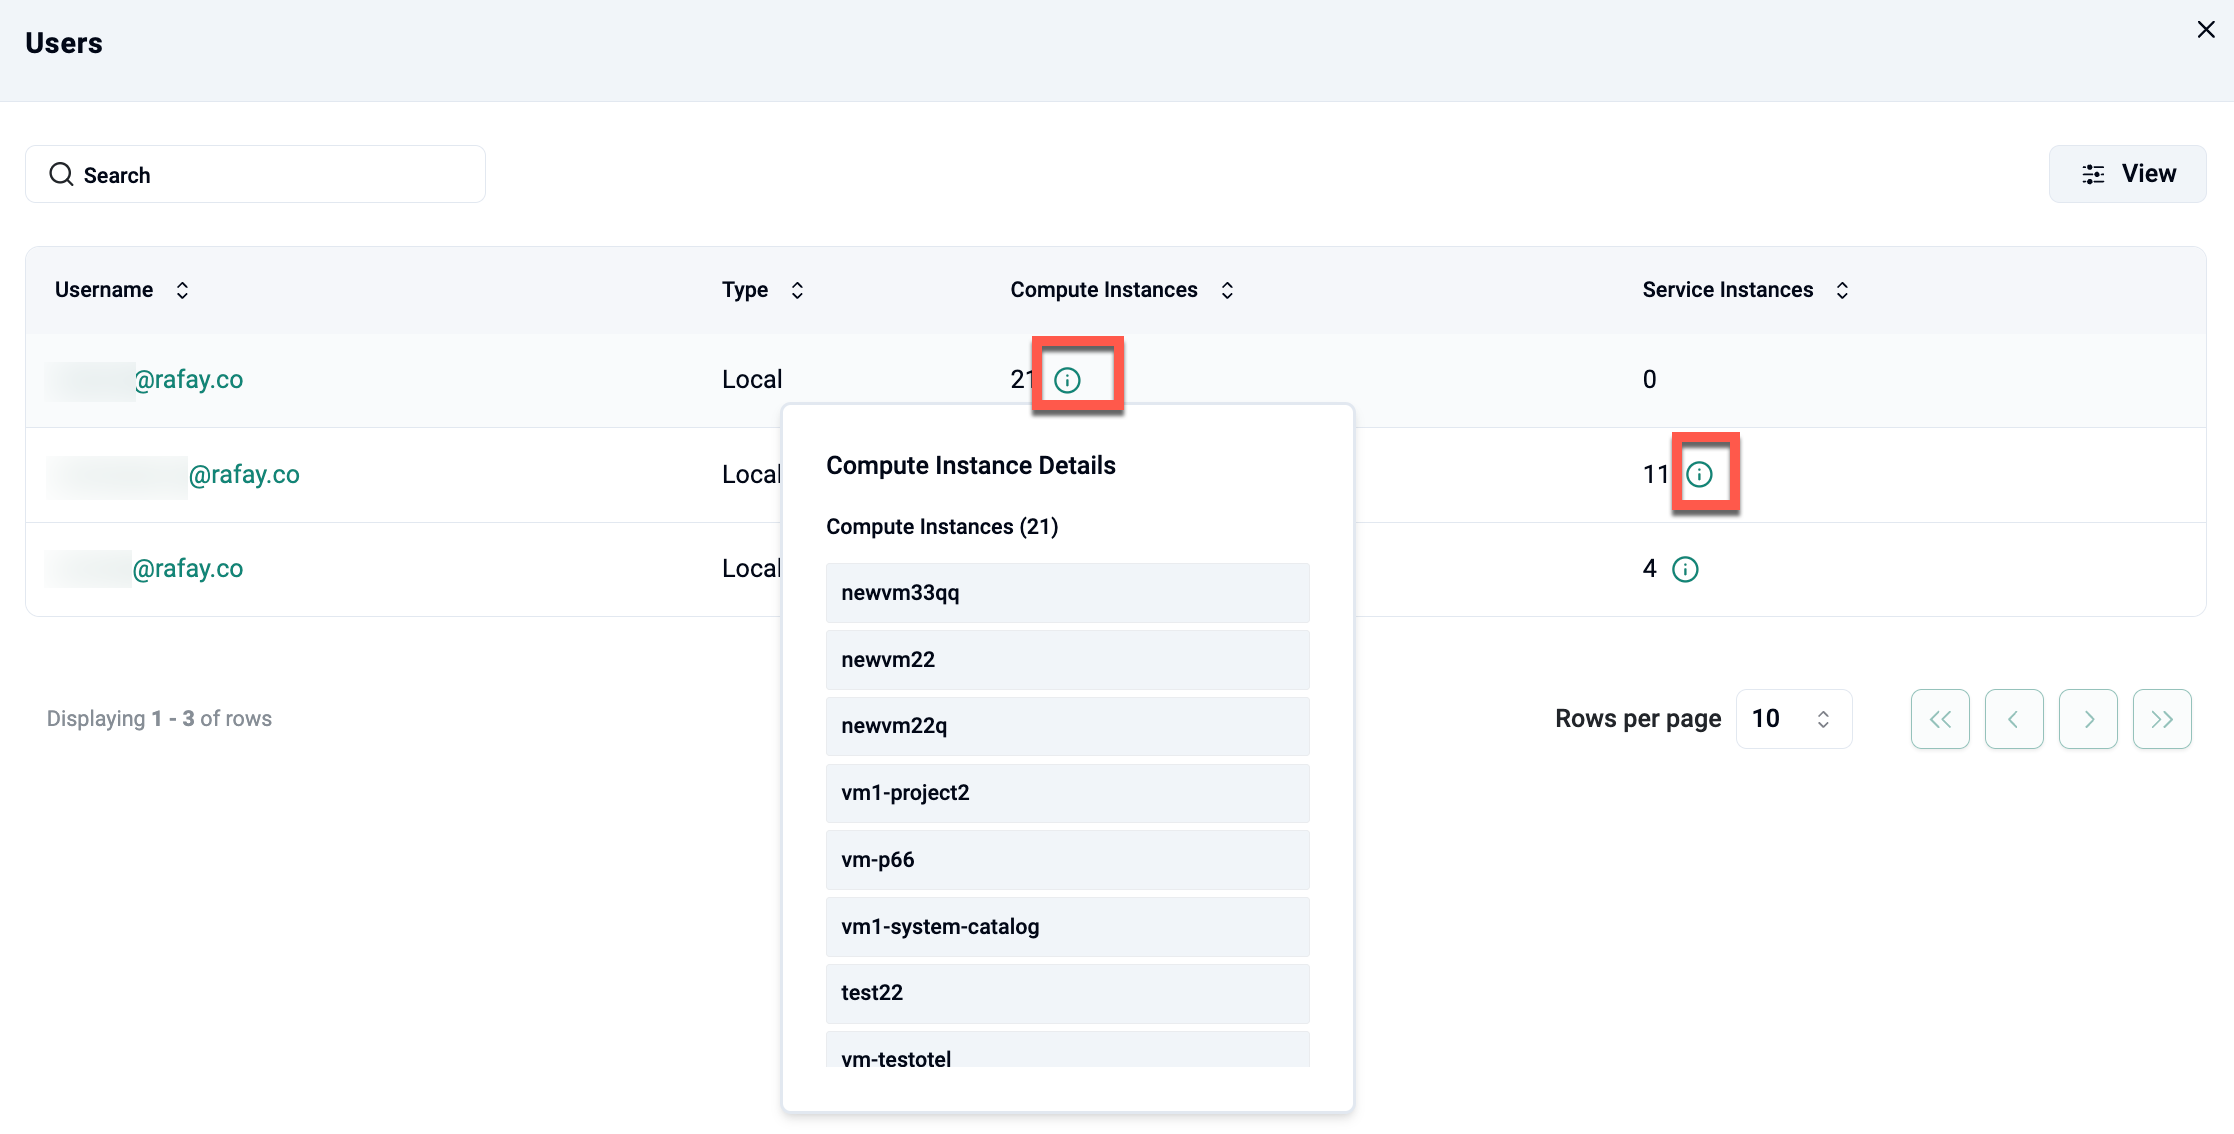This screenshot has height=1134, width=2234.
Task: Select vm-p66 instance entry
Action: pyautogui.click(x=1067, y=860)
